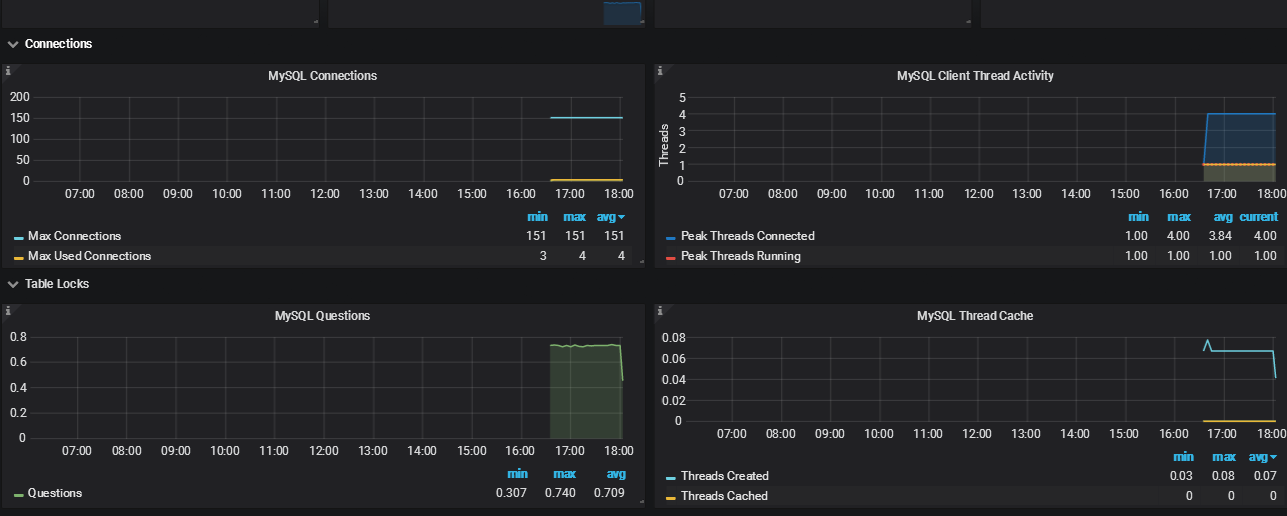Click Threads Cached yellow color swatch

[671, 497]
